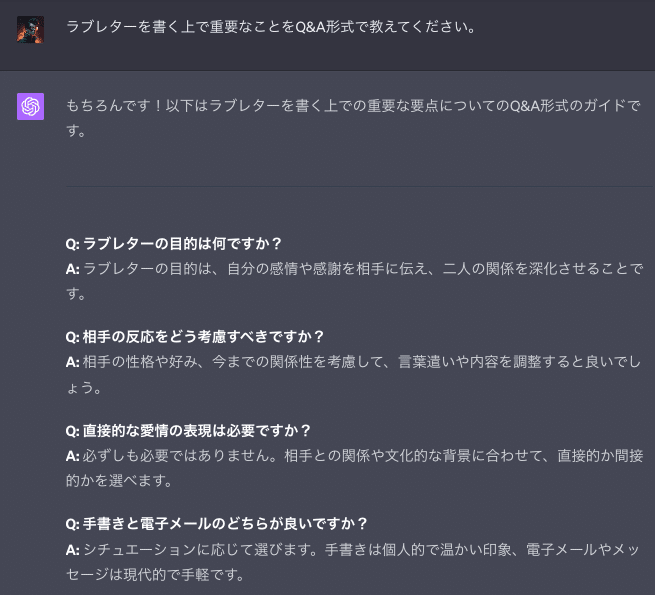This screenshot has width=655, height=595.
Task: Click the bold A: label before 必ずしも必要
Action: [72, 455]
